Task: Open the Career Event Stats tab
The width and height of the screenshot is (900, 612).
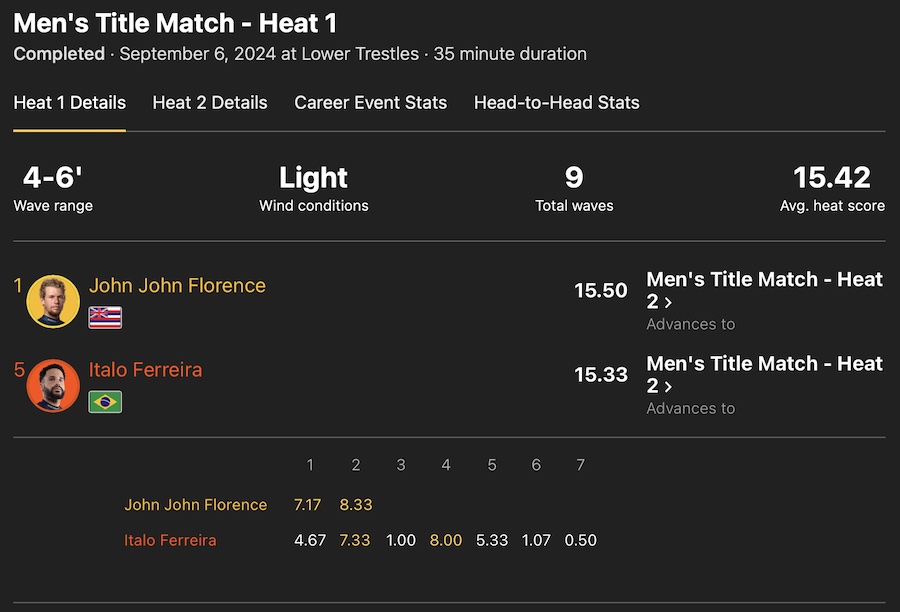Action: (x=370, y=102)
